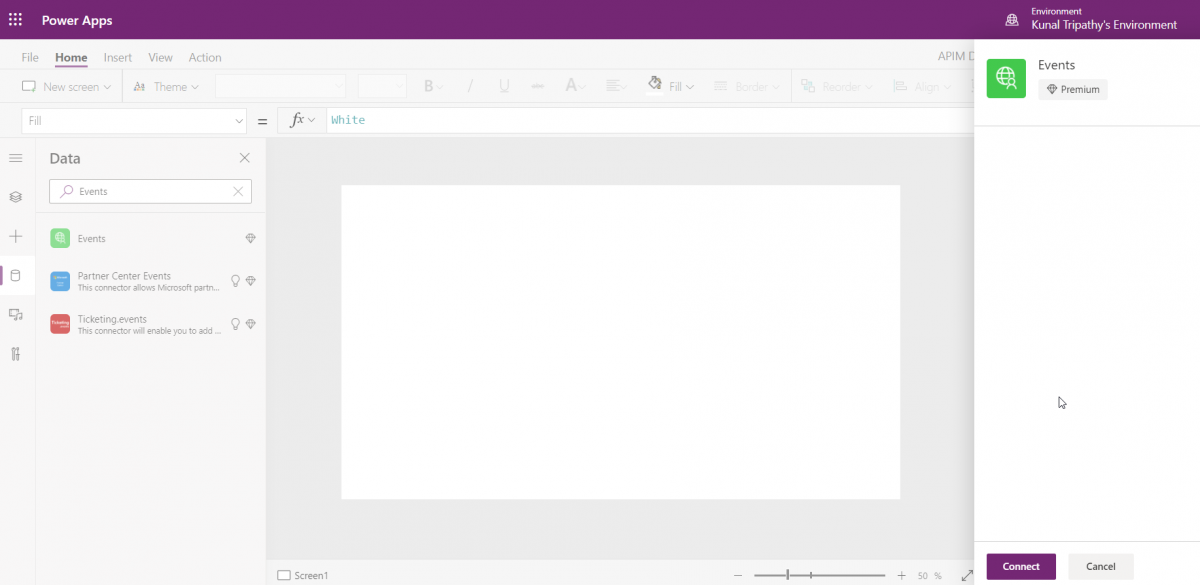
Task: Click the Connect button for Events
Action: 1020,566
